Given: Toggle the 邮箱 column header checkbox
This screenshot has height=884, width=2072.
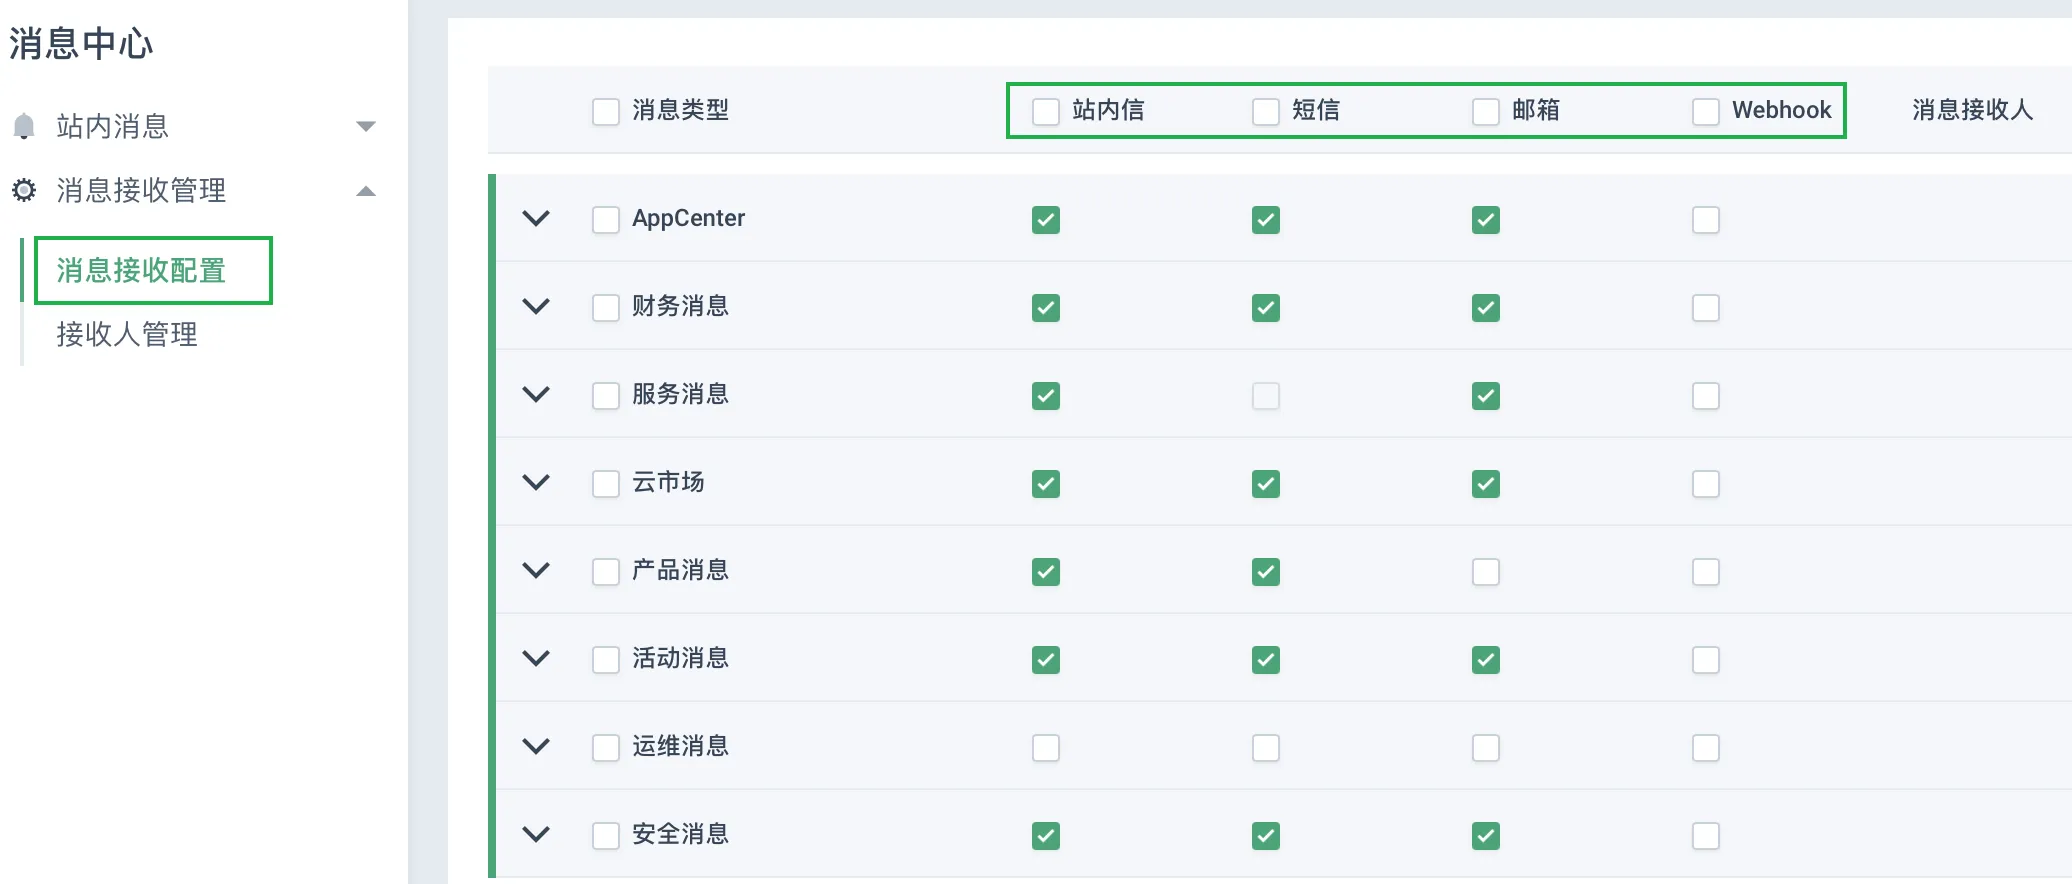Looking at the screenshot, I should pyautogui.click(x=1486, y=111).
